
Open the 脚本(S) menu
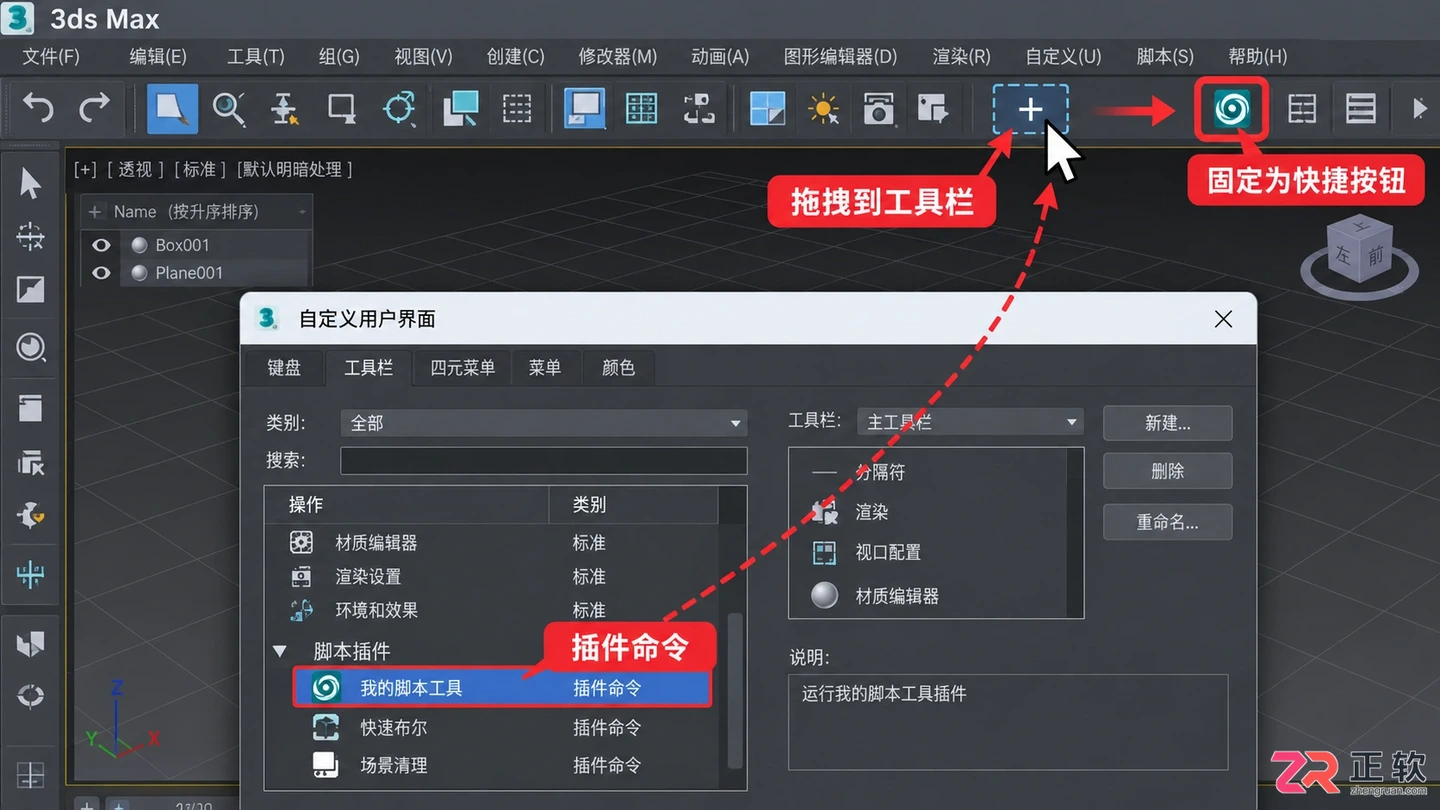pyautogui.click(x=1165, y=57)
